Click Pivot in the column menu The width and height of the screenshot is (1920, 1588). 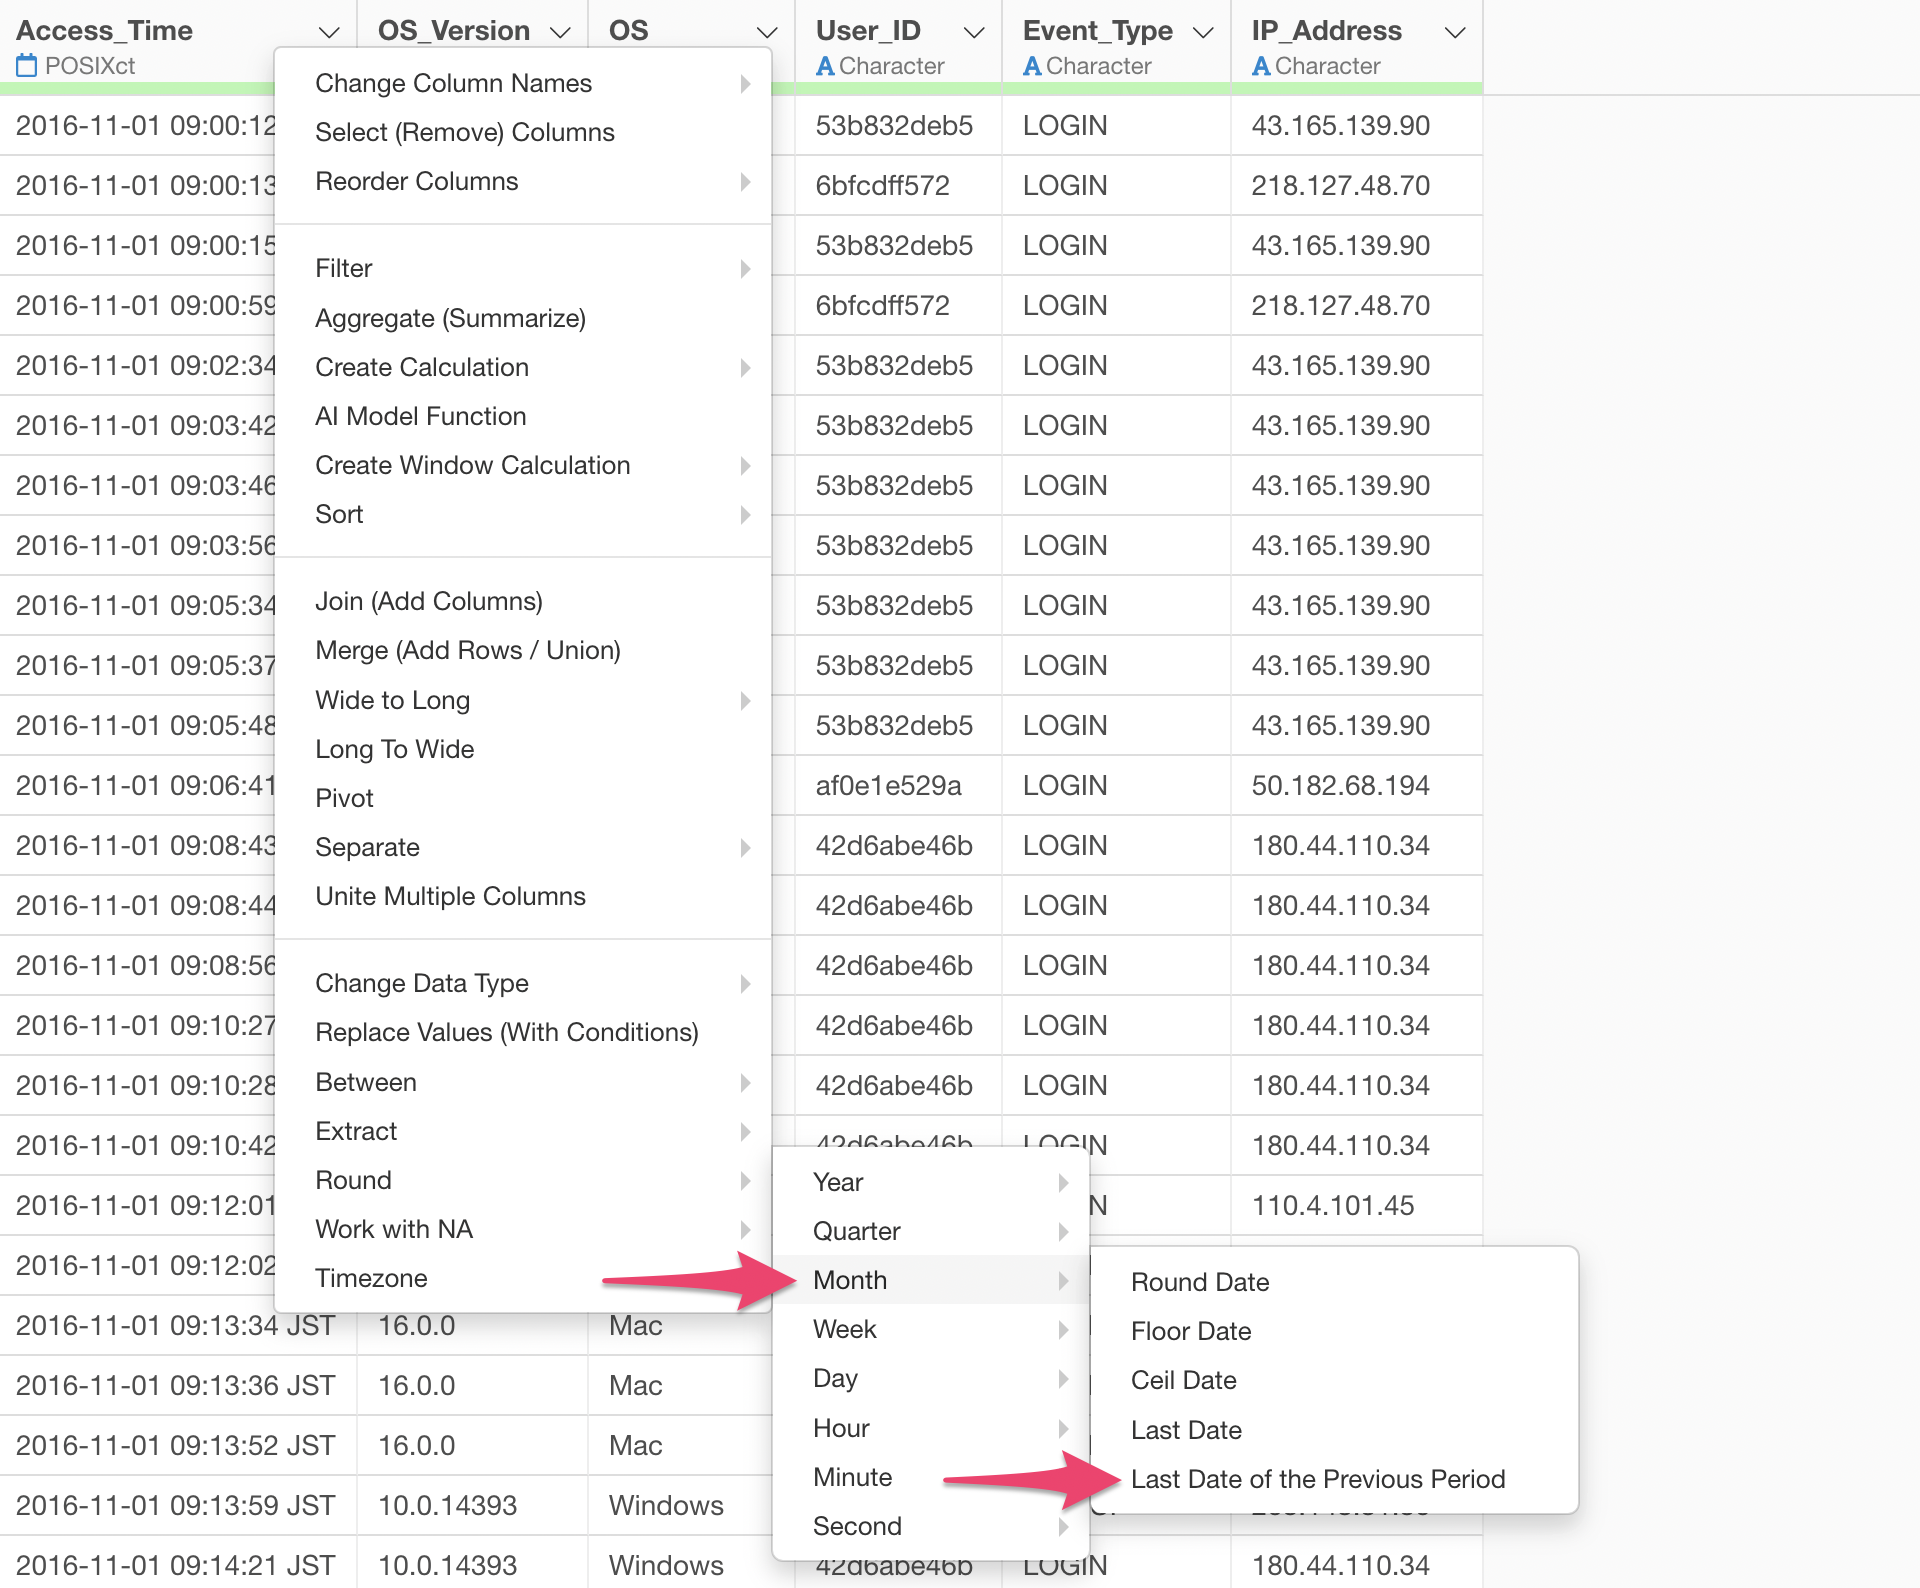(x=344, y=798)
